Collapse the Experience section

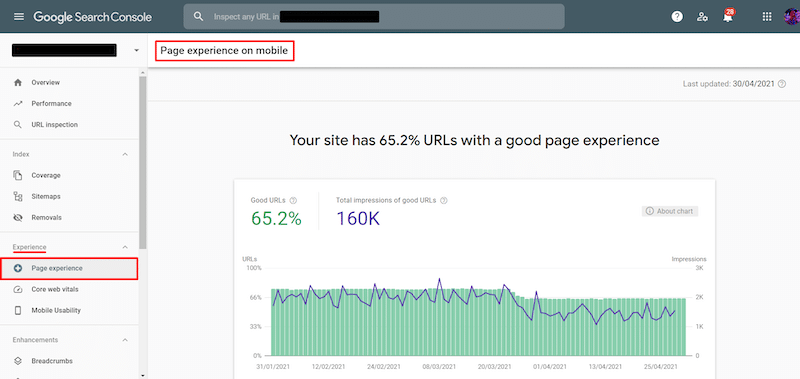click(125, 247)
